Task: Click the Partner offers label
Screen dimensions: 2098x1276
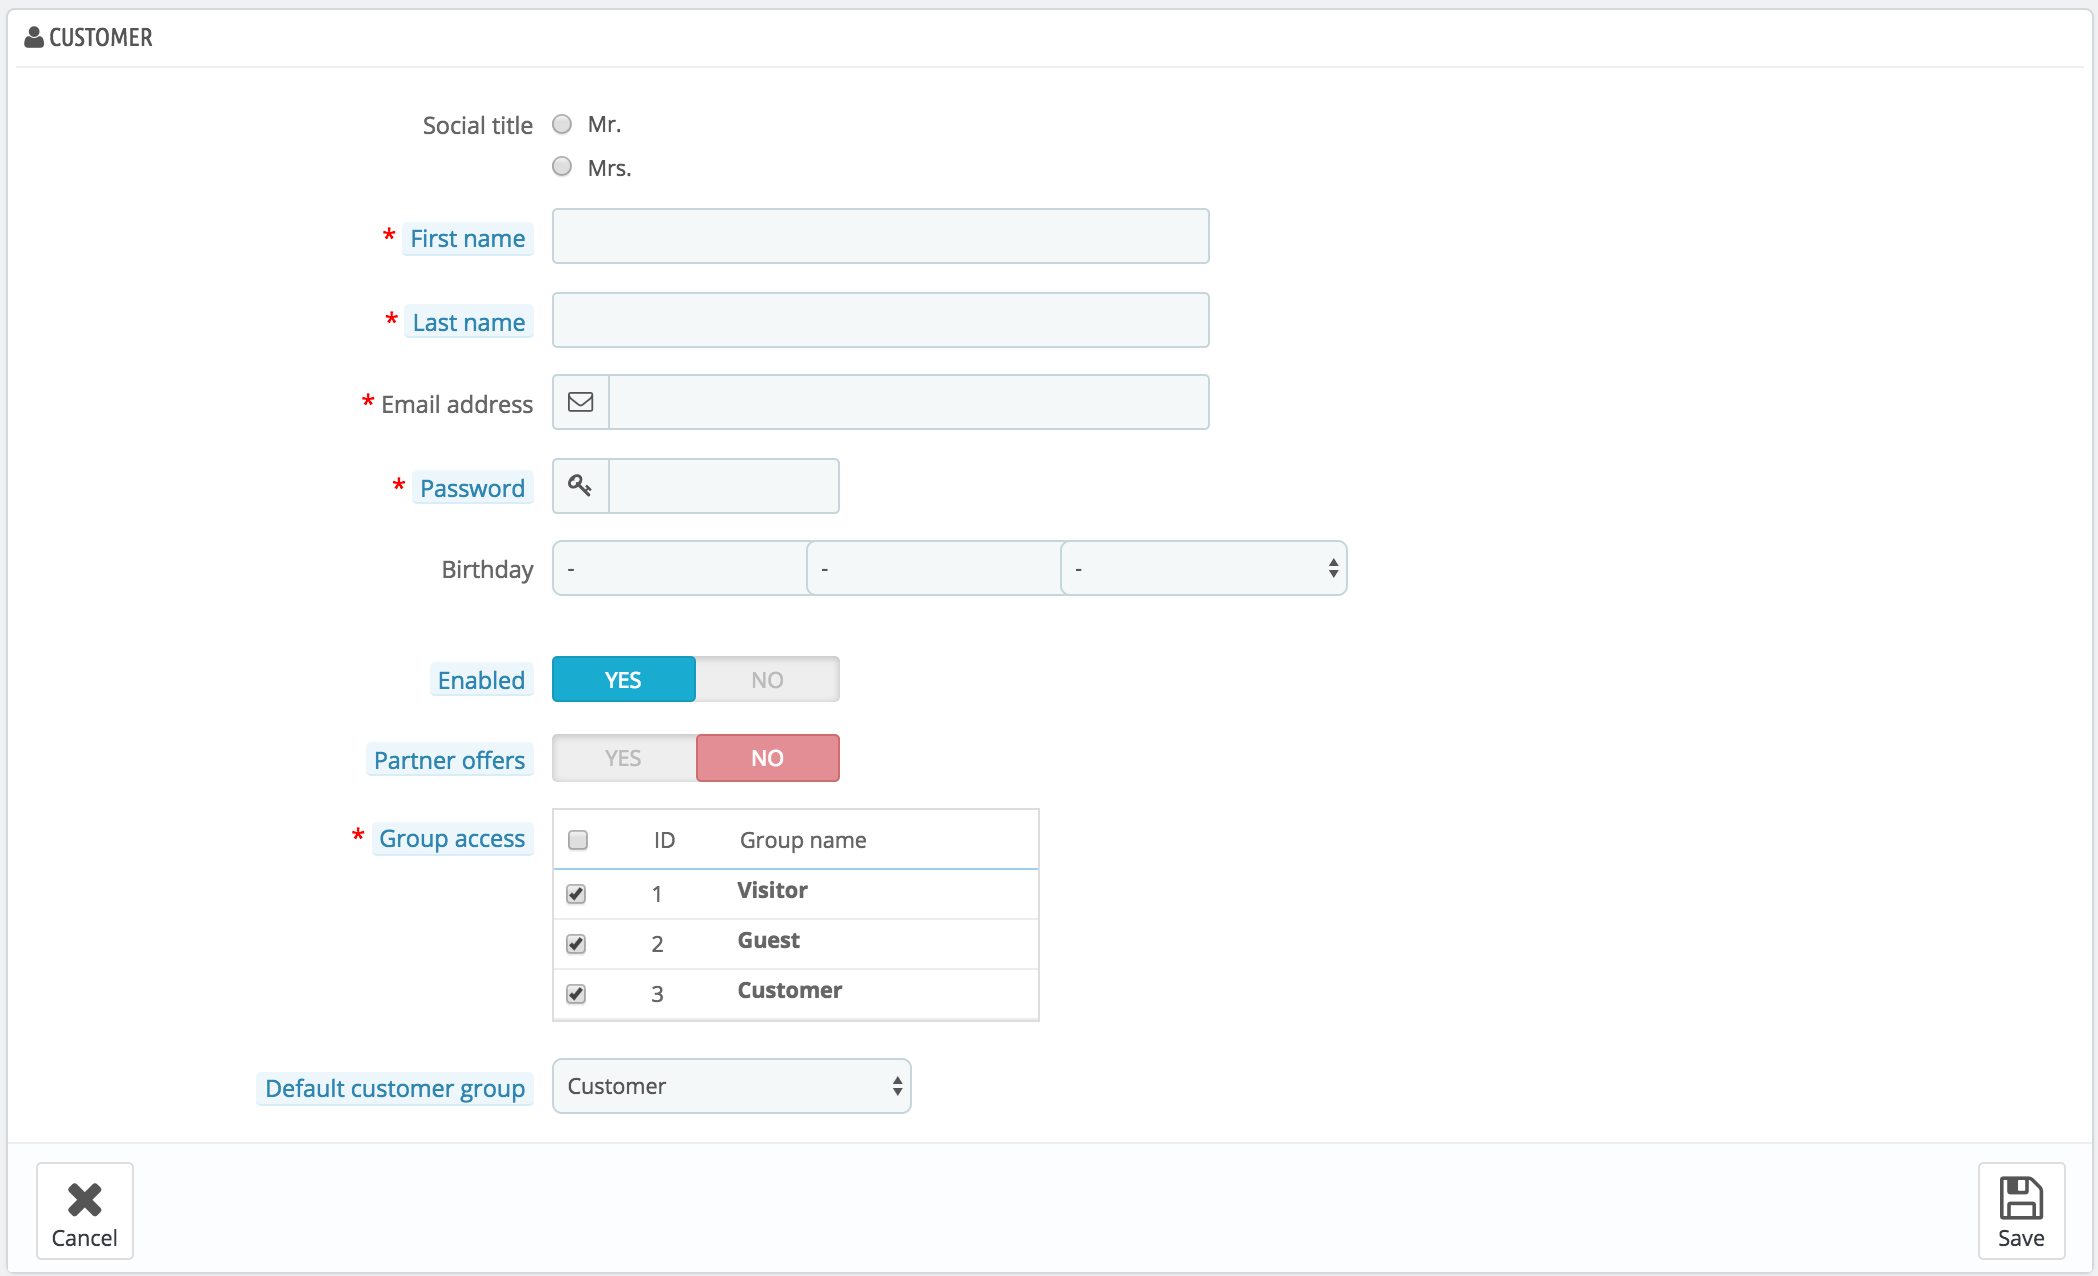Action: pos(449,760)
